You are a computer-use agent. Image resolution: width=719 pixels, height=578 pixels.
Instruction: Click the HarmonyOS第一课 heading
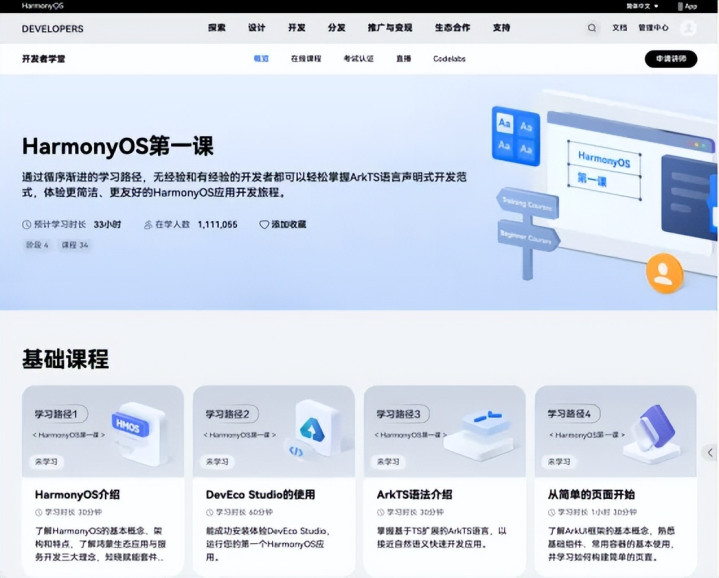118,147
